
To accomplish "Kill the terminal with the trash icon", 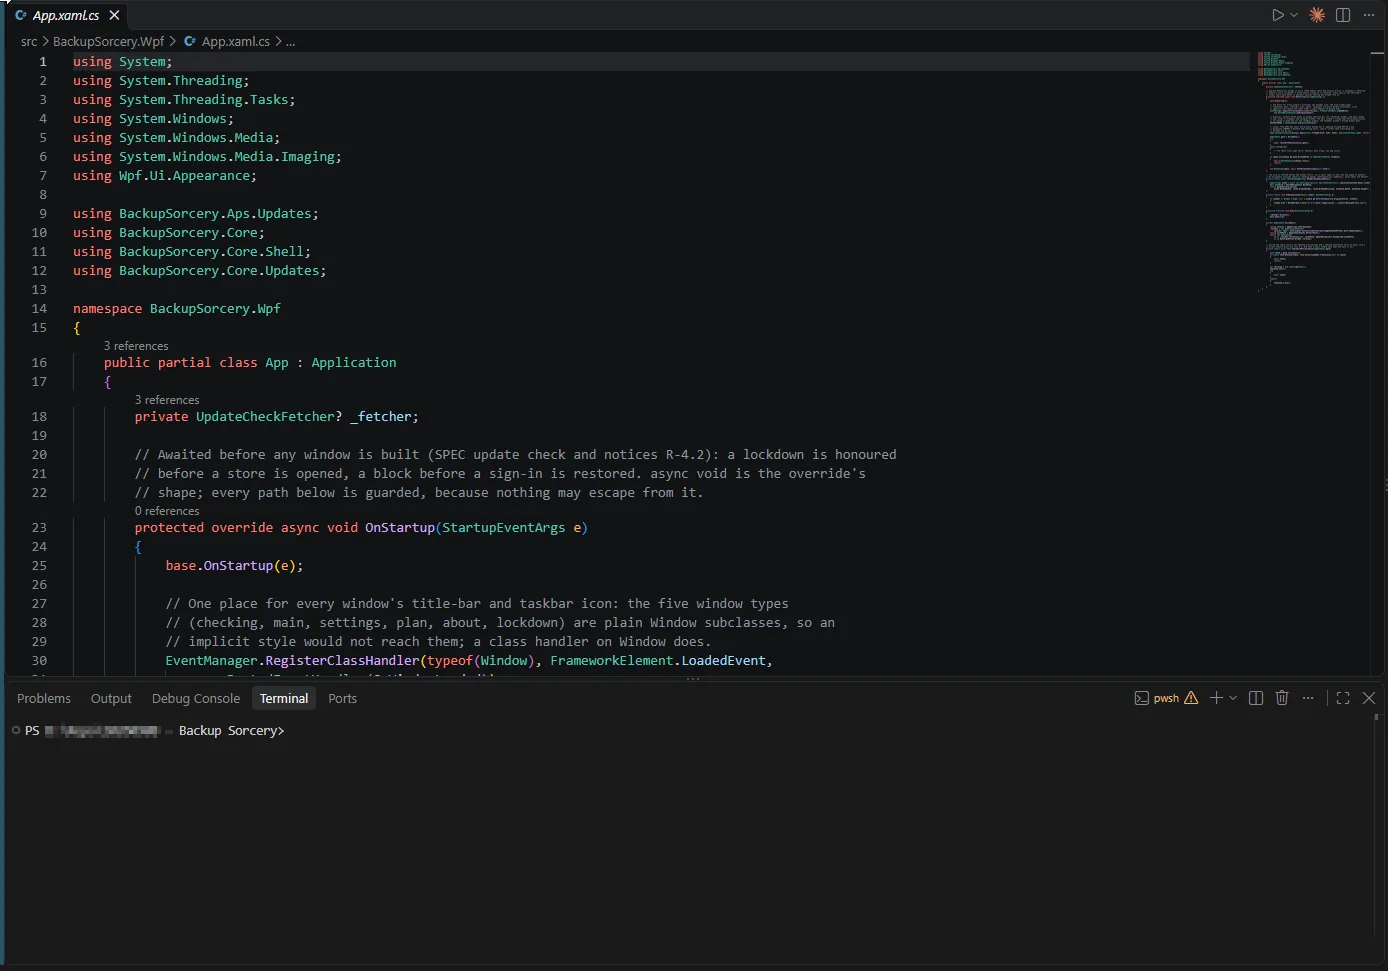I will 1282,698.
